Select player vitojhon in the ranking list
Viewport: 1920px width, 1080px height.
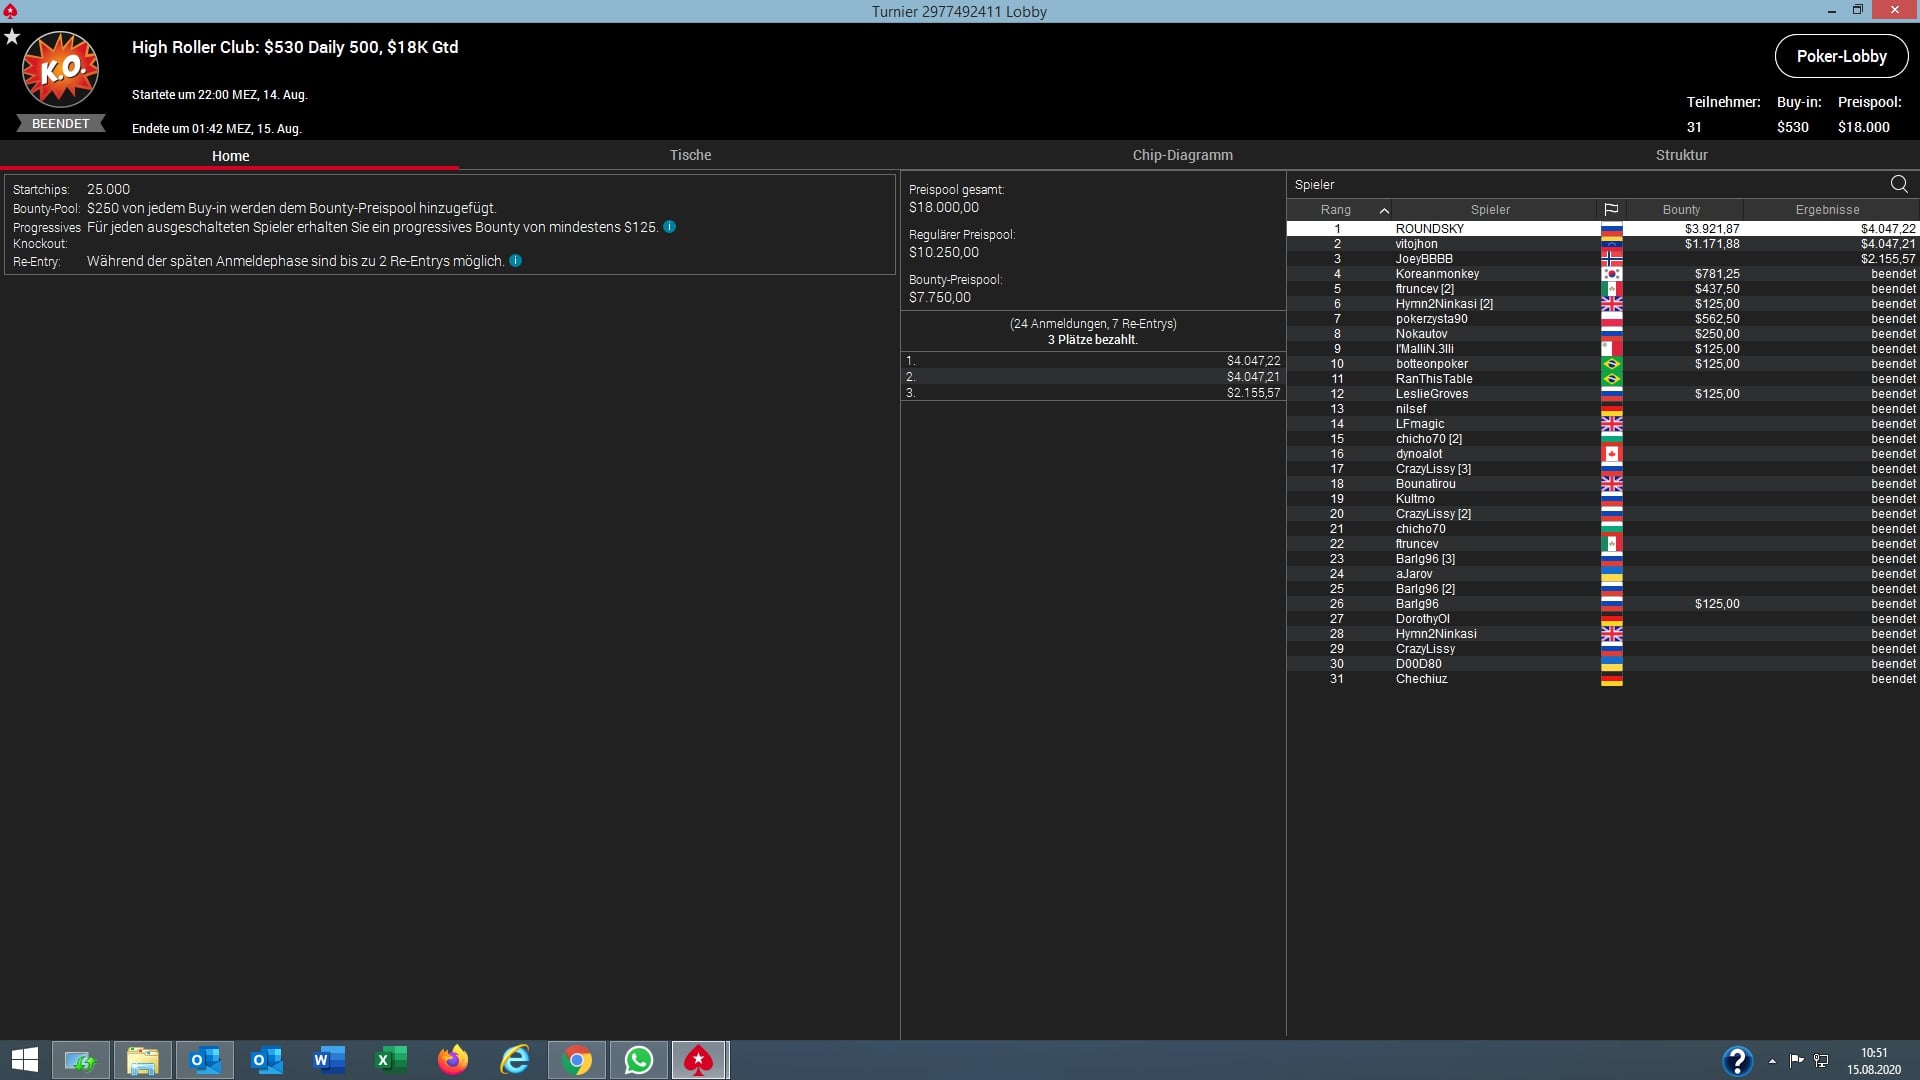(x=1416, y=244)
